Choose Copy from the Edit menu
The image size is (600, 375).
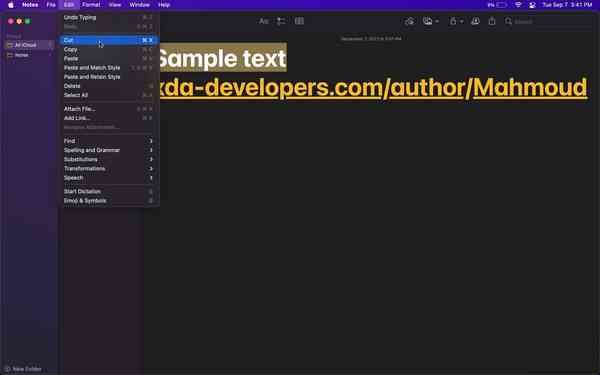(109, 49)
